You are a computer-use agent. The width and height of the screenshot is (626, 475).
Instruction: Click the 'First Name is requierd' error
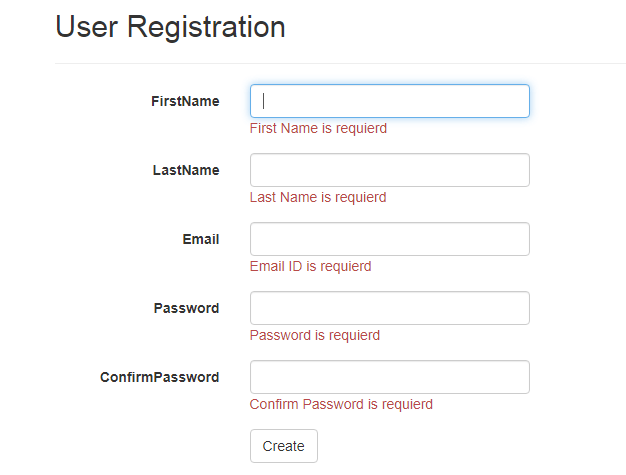(318, 128)
